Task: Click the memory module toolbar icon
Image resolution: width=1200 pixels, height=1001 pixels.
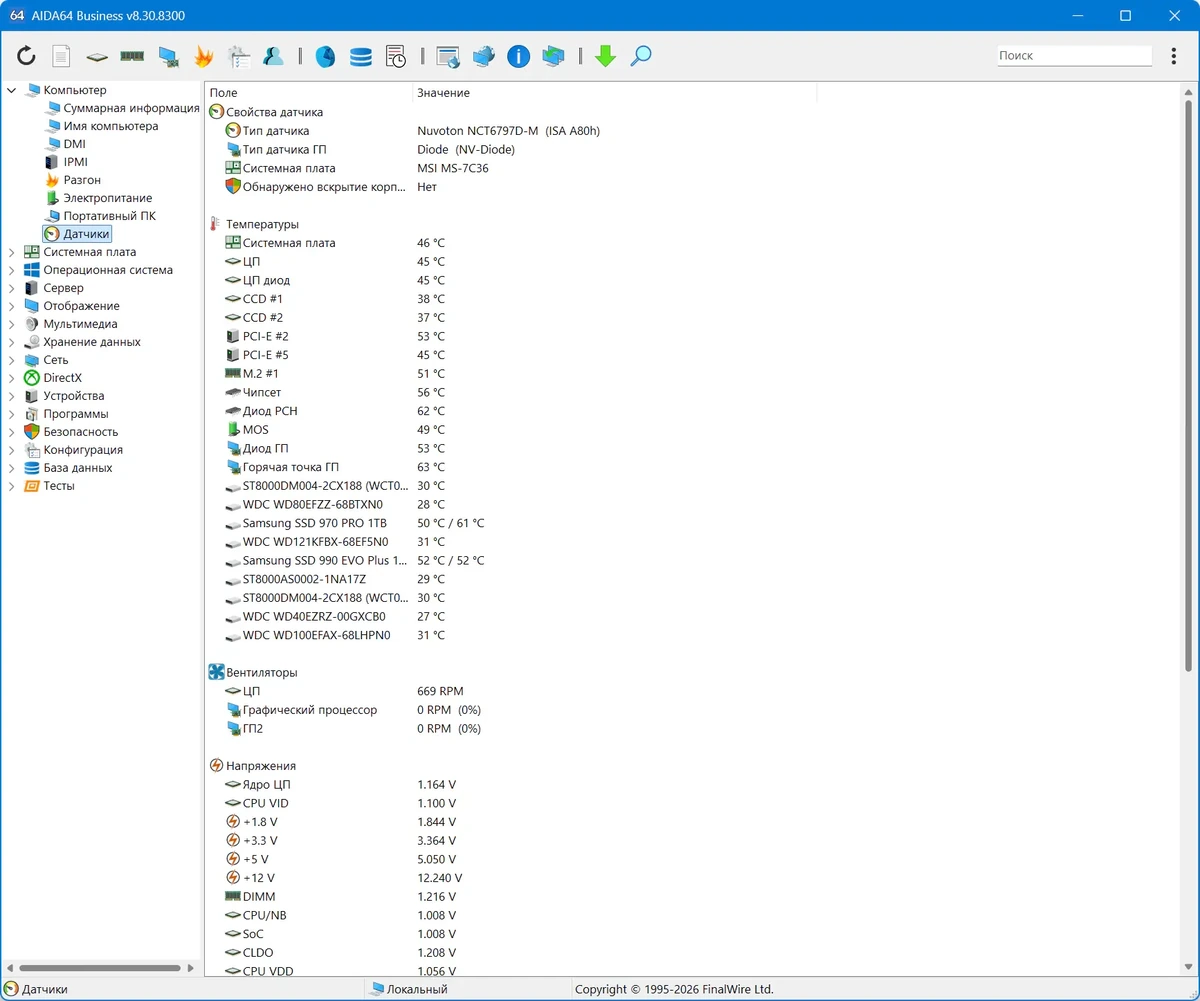Action: (x=132, y=57)
